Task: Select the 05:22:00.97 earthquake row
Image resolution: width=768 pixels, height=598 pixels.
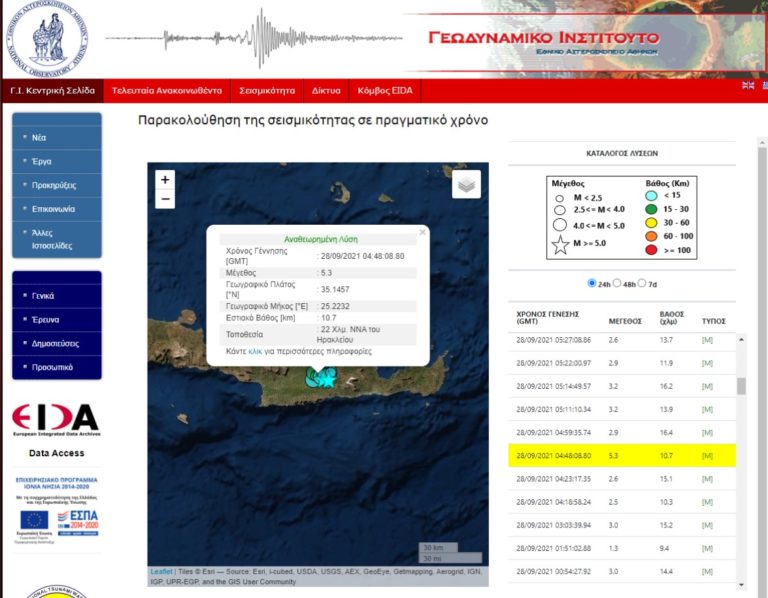Action: point(622,363)
